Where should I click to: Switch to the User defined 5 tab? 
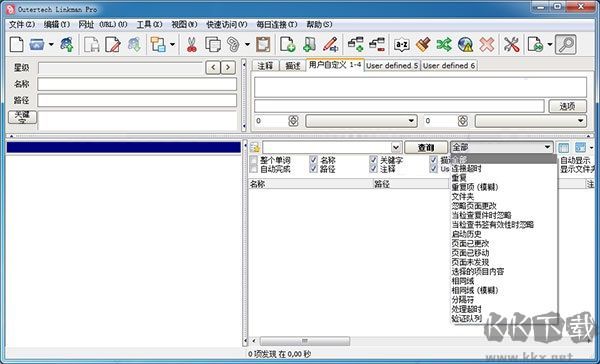(392, 66)
